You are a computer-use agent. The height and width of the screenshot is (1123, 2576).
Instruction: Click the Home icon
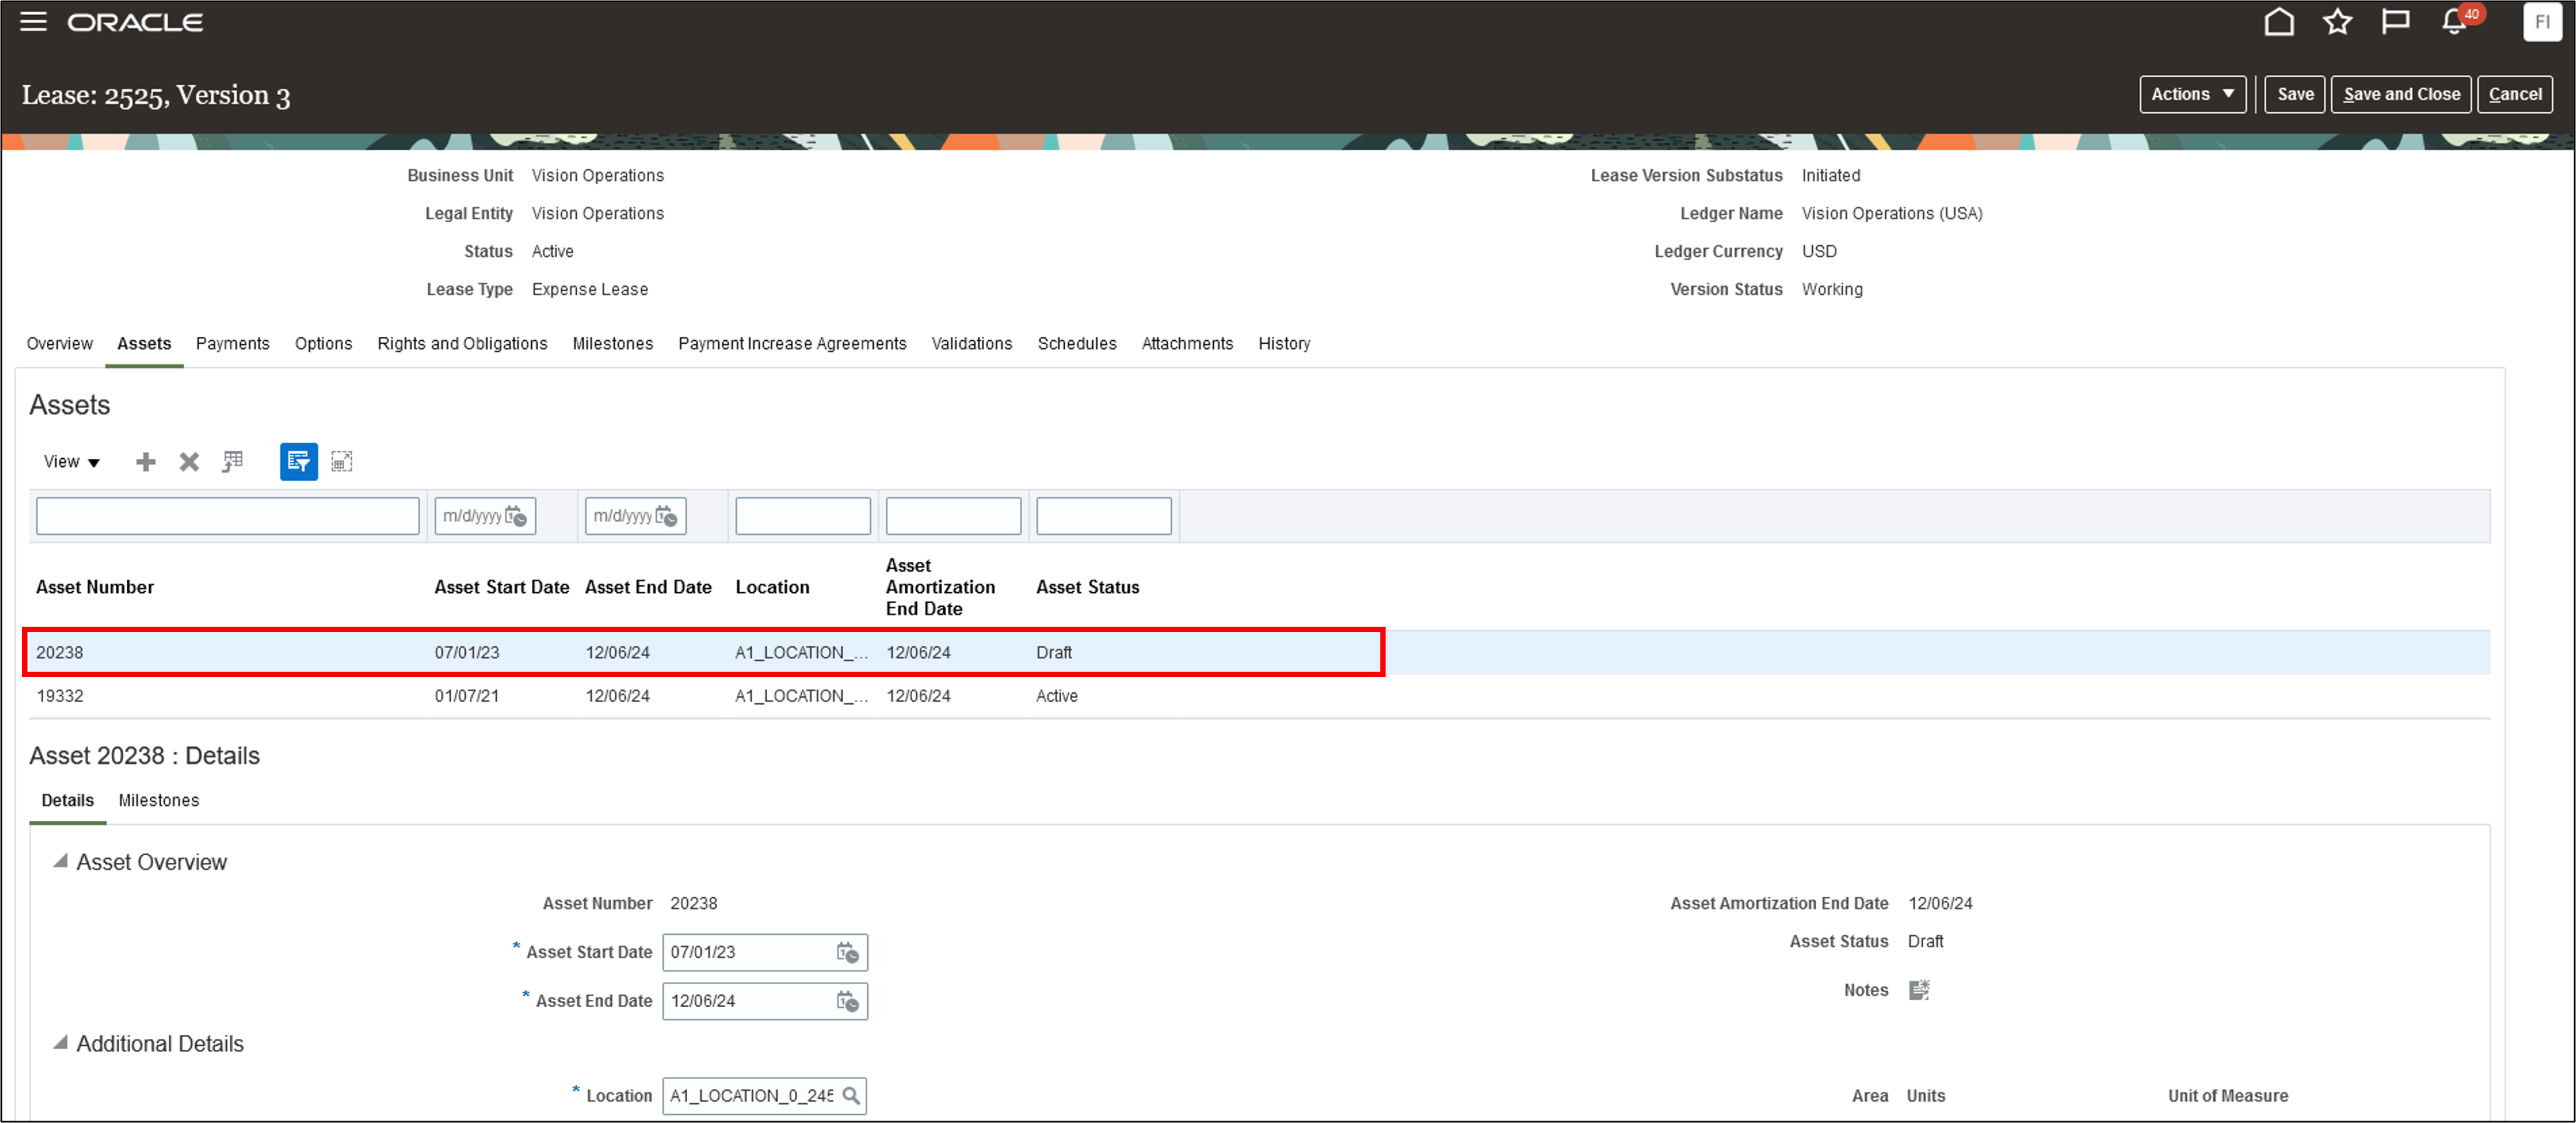(x=2278, y=22)
